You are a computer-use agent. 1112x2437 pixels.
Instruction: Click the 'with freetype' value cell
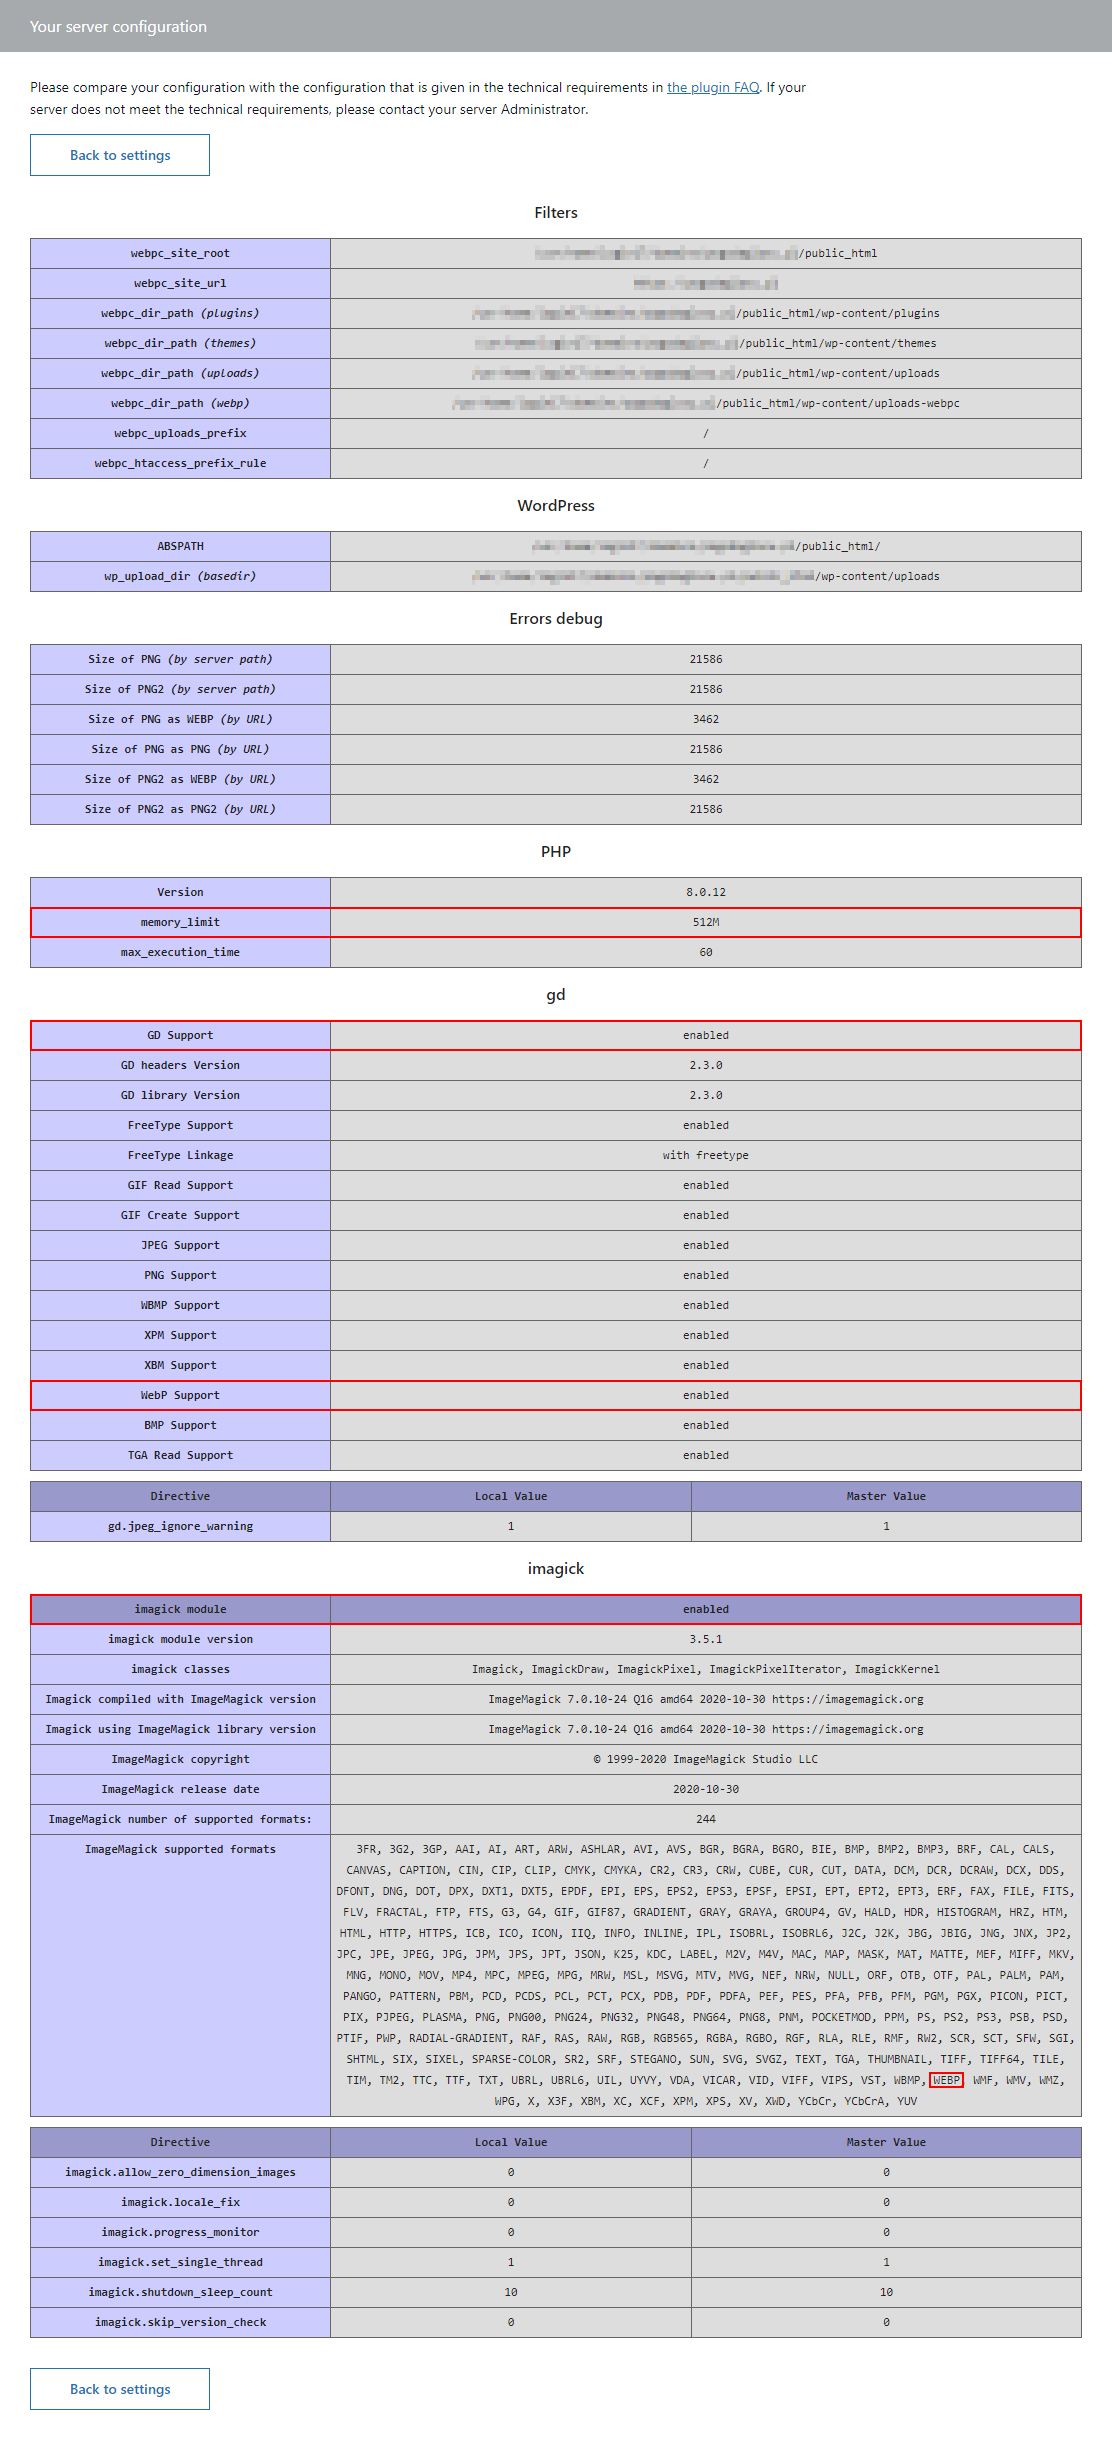(705, 1156)
